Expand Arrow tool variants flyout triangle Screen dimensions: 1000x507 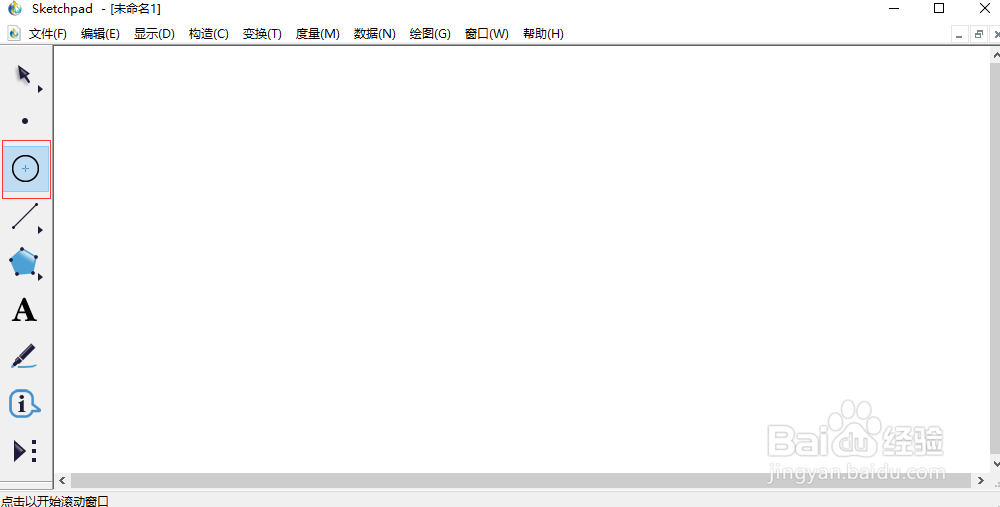(40, 89)
